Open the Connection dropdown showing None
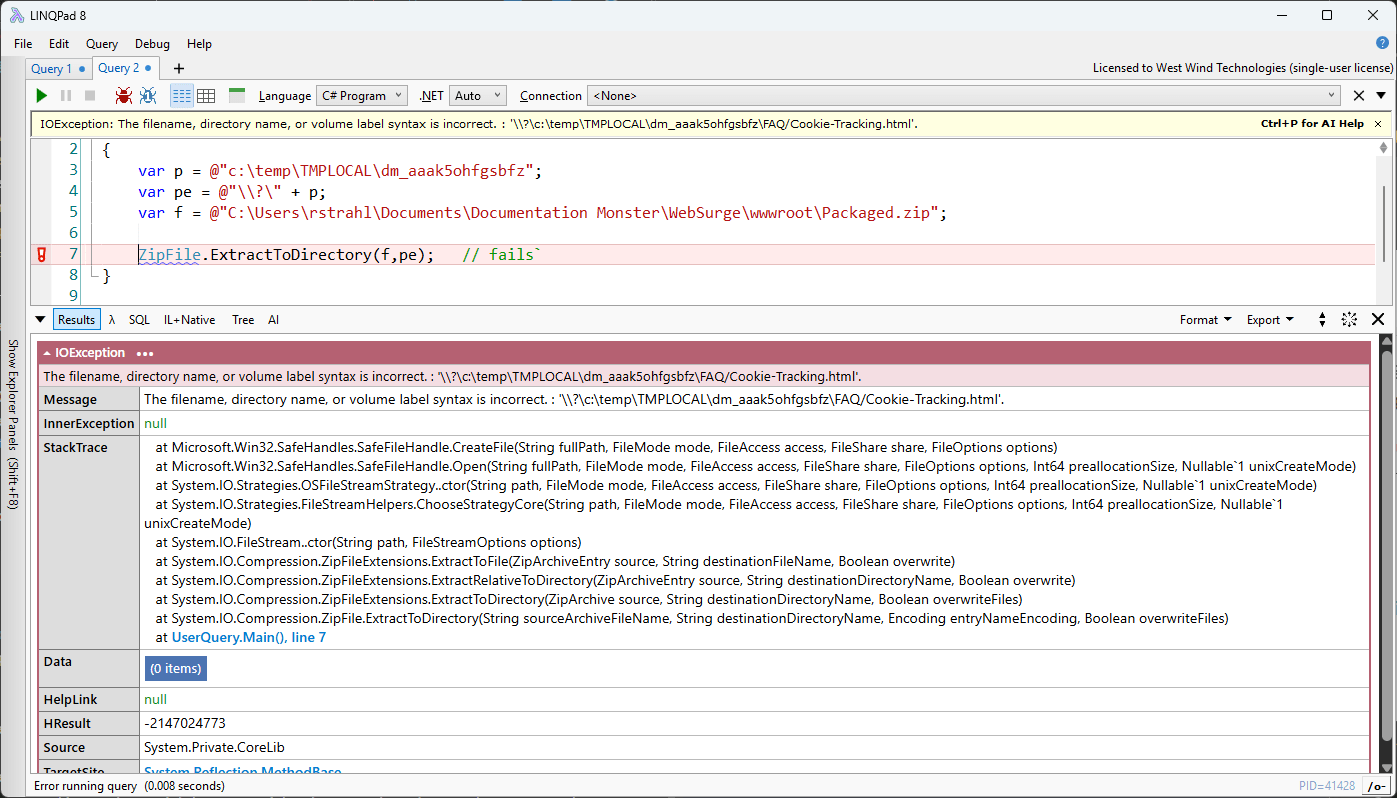The width and height of the screenshot is (1397, 798). coord(963,96)
